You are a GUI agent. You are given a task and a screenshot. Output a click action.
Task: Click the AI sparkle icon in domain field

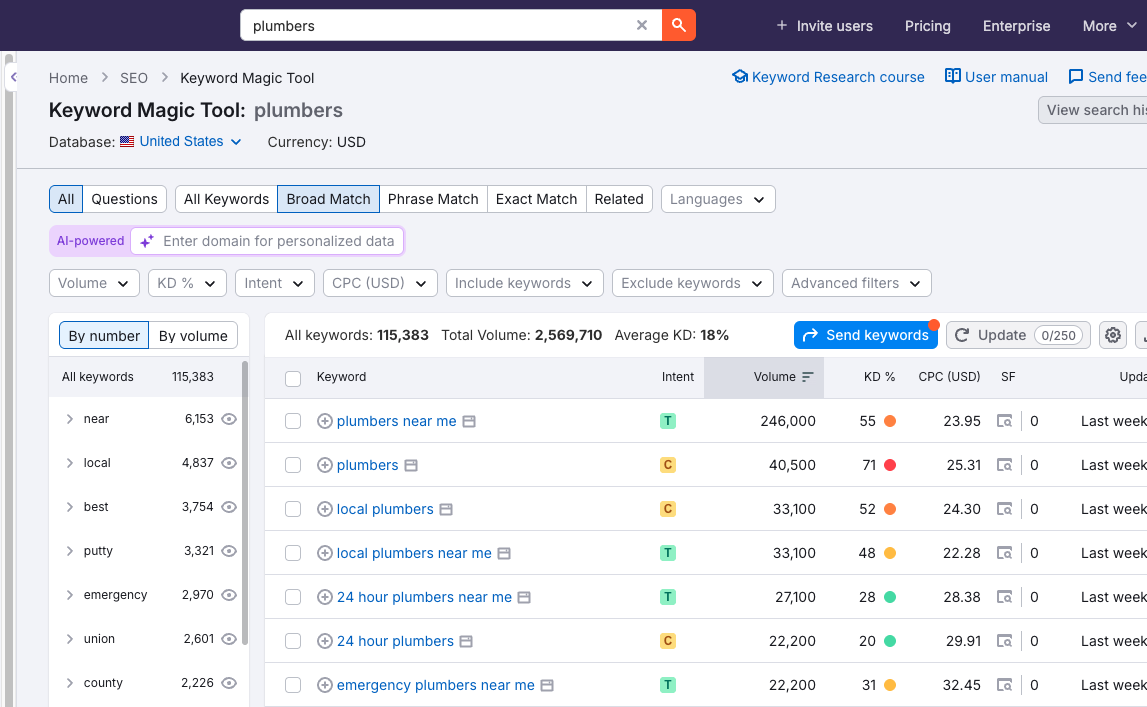pos(147,241)
